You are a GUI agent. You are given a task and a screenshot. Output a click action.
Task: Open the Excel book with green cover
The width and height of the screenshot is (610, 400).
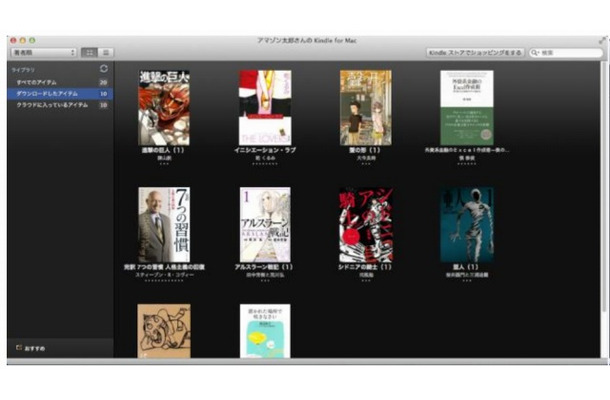click(467, 108)
